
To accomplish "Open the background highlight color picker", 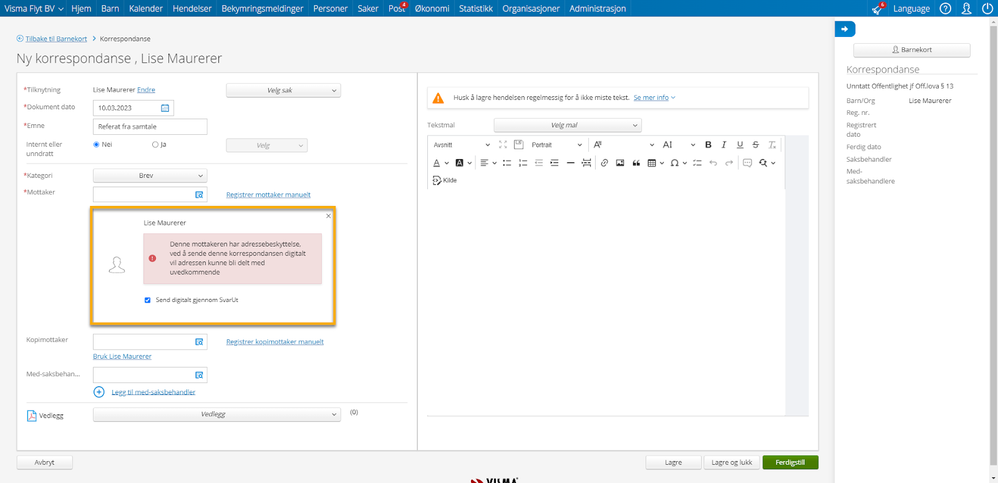I will 464,163.
